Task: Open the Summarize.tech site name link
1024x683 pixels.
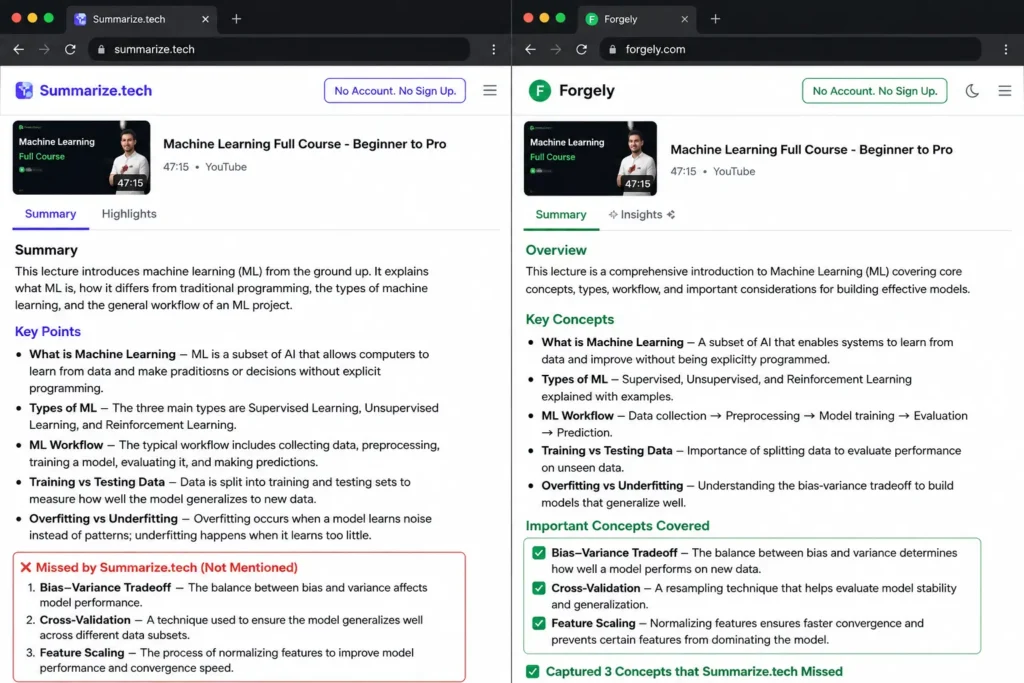Action: click(x=96, y=91)
